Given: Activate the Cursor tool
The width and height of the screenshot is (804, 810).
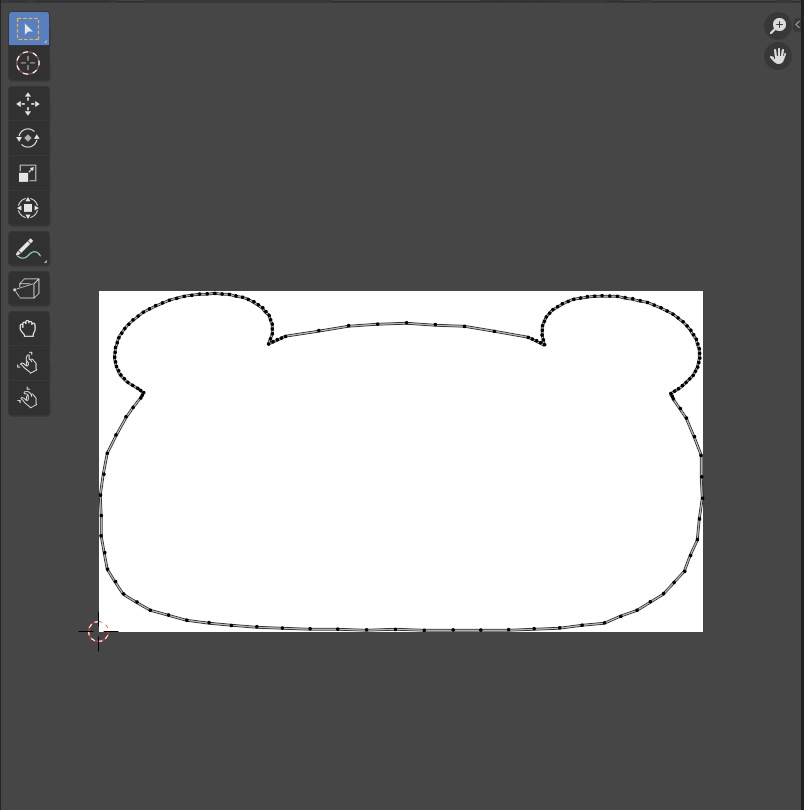Looking at the screenshot, I should (x=28, y=64).
